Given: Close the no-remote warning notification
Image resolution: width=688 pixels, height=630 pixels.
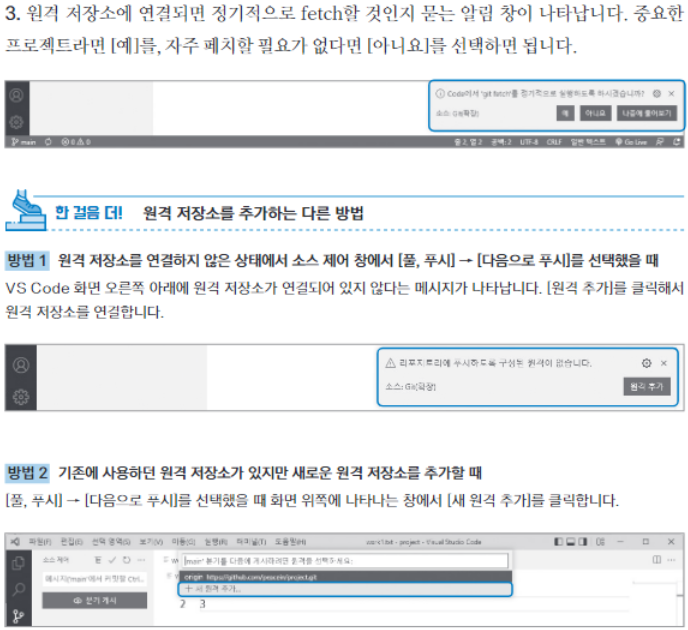Looking at the screenshot, I should [664, 363].
